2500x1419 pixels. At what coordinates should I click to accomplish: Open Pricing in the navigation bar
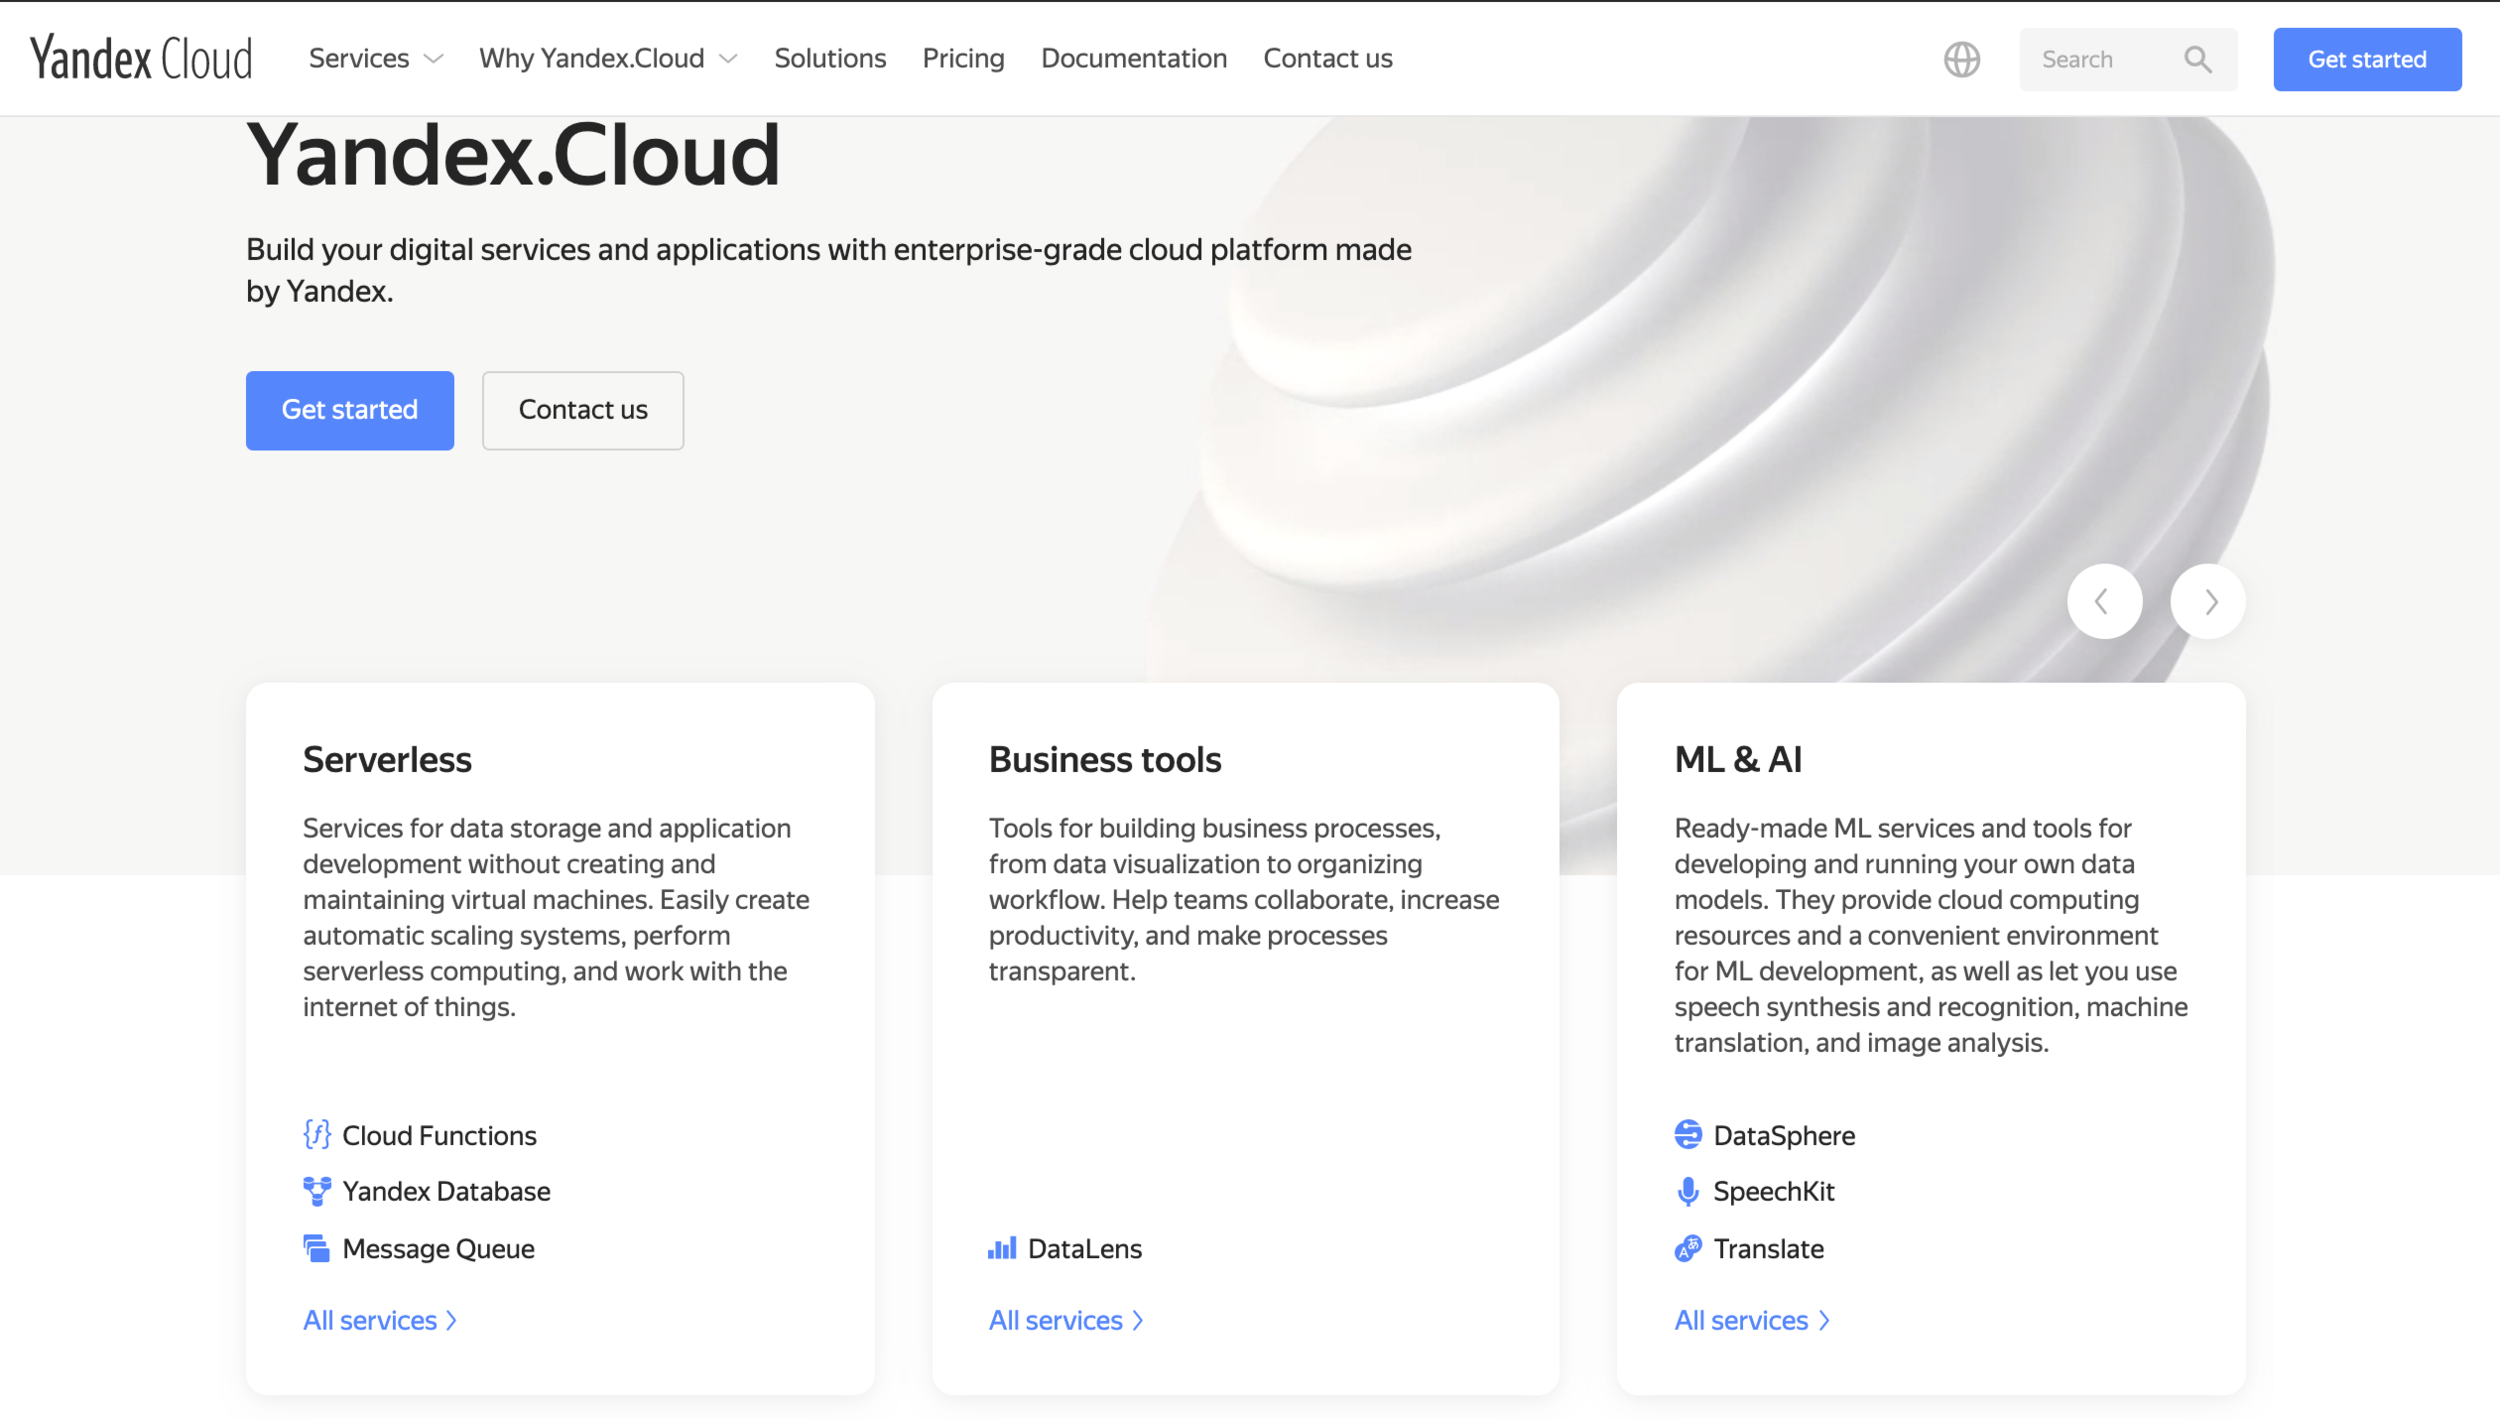coord(963,58)
